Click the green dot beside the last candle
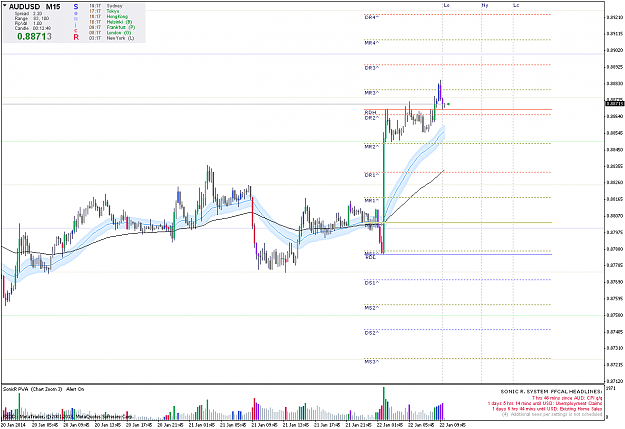625x429 pixels. [x=448, y=104]
